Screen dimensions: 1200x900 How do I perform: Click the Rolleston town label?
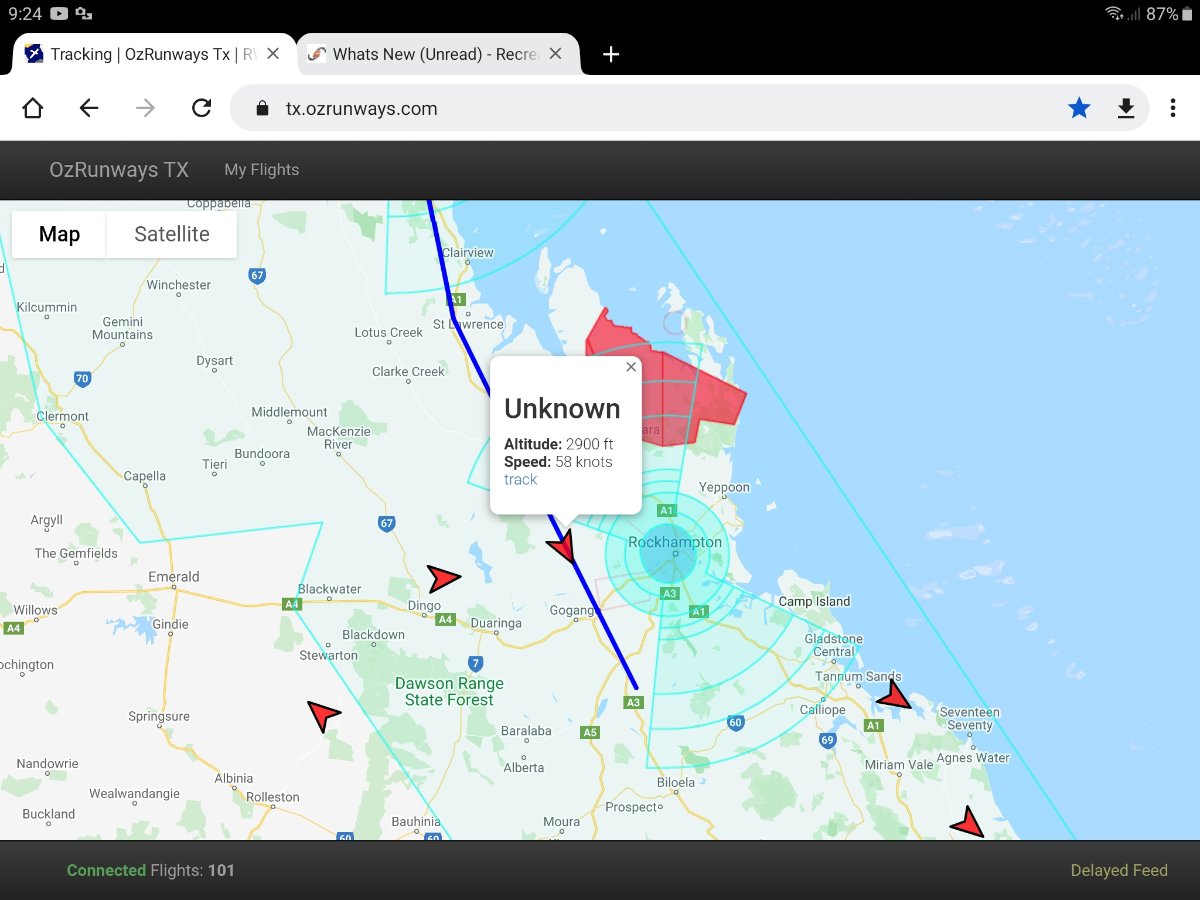tap(272, 797)
